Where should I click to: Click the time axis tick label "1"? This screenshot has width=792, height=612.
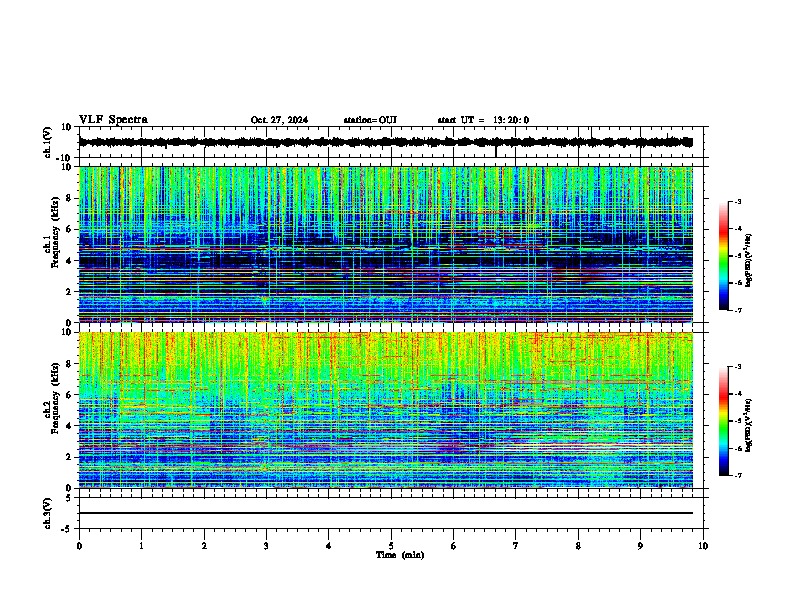[x=141, y=546]
